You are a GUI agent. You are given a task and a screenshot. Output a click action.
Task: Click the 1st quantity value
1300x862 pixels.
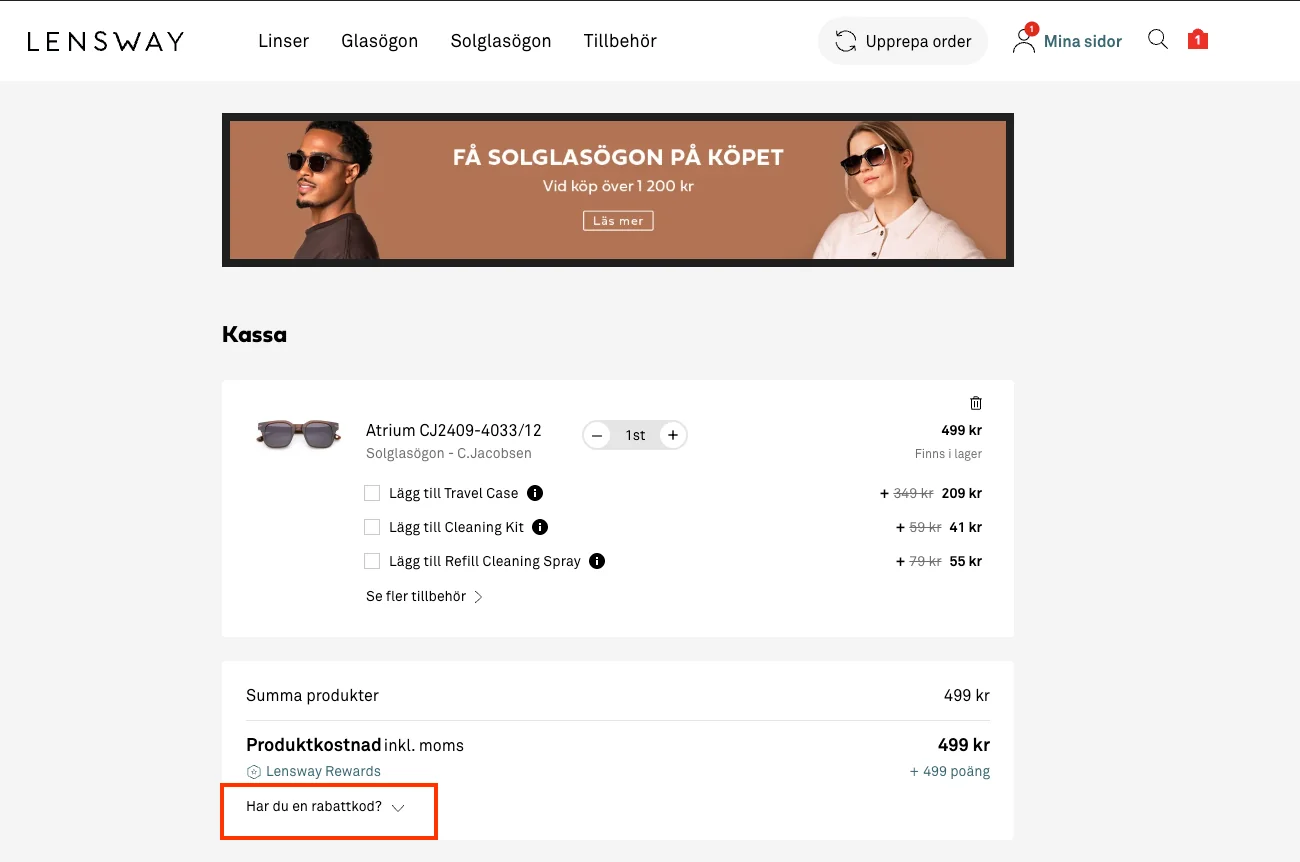coord(635,435)
